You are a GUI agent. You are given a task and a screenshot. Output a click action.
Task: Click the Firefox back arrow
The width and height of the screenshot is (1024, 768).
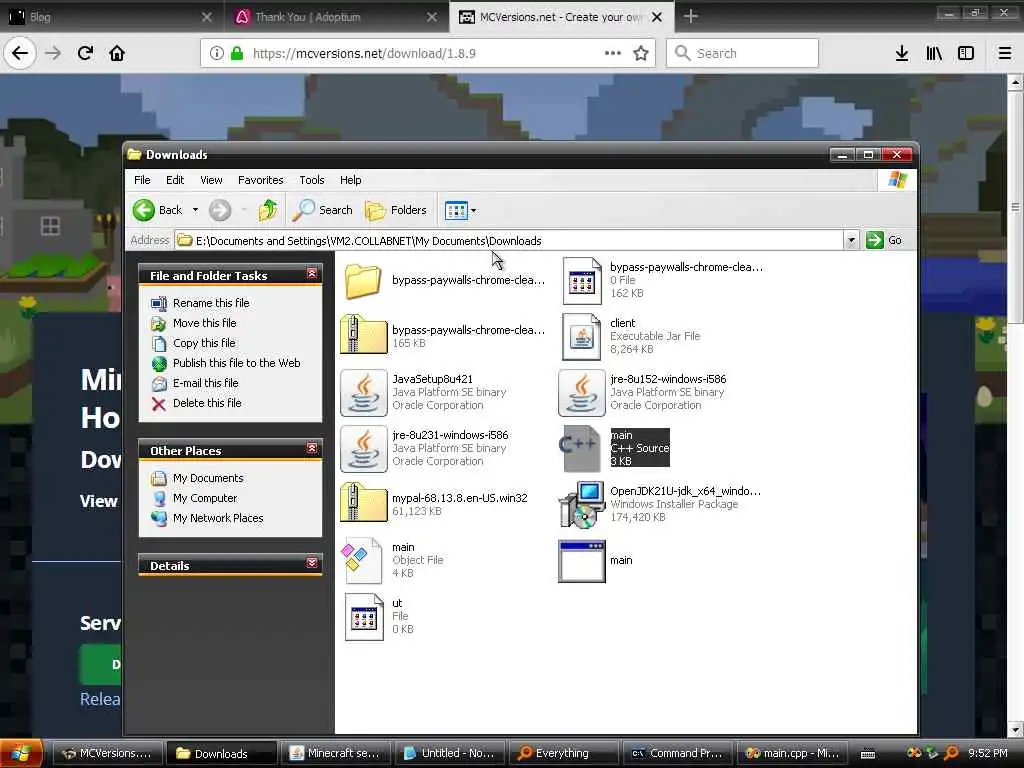(x=20, y=53)
